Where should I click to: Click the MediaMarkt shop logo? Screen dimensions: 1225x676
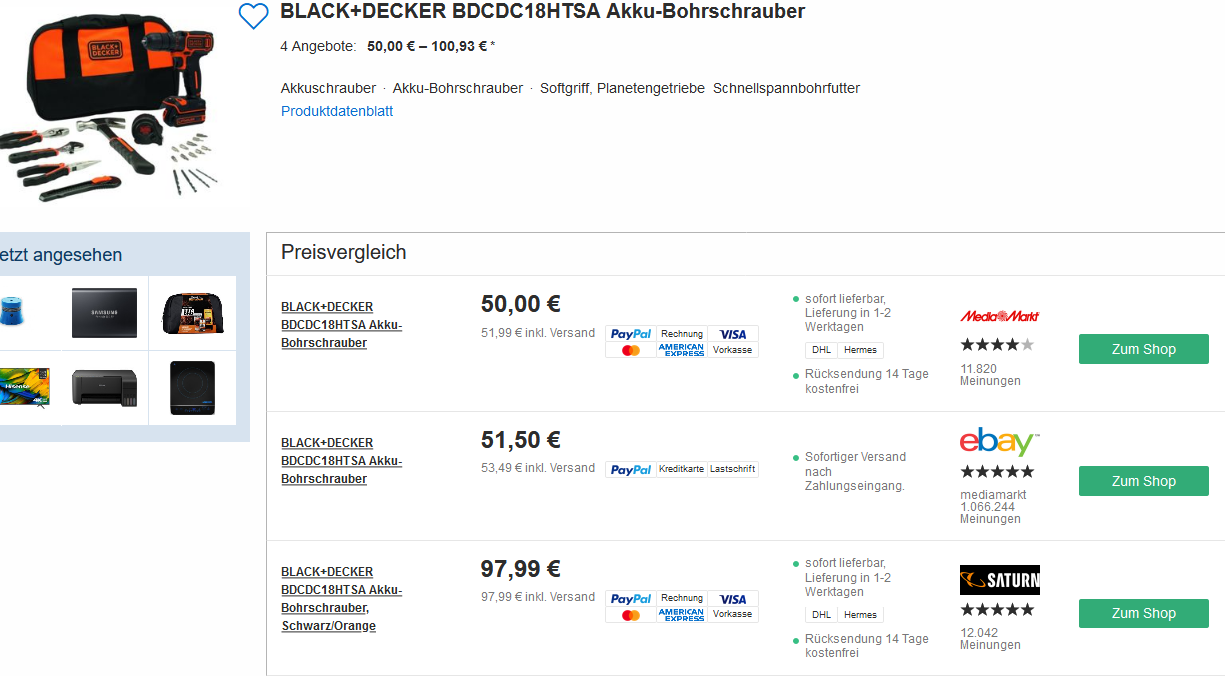coord(999,316)
